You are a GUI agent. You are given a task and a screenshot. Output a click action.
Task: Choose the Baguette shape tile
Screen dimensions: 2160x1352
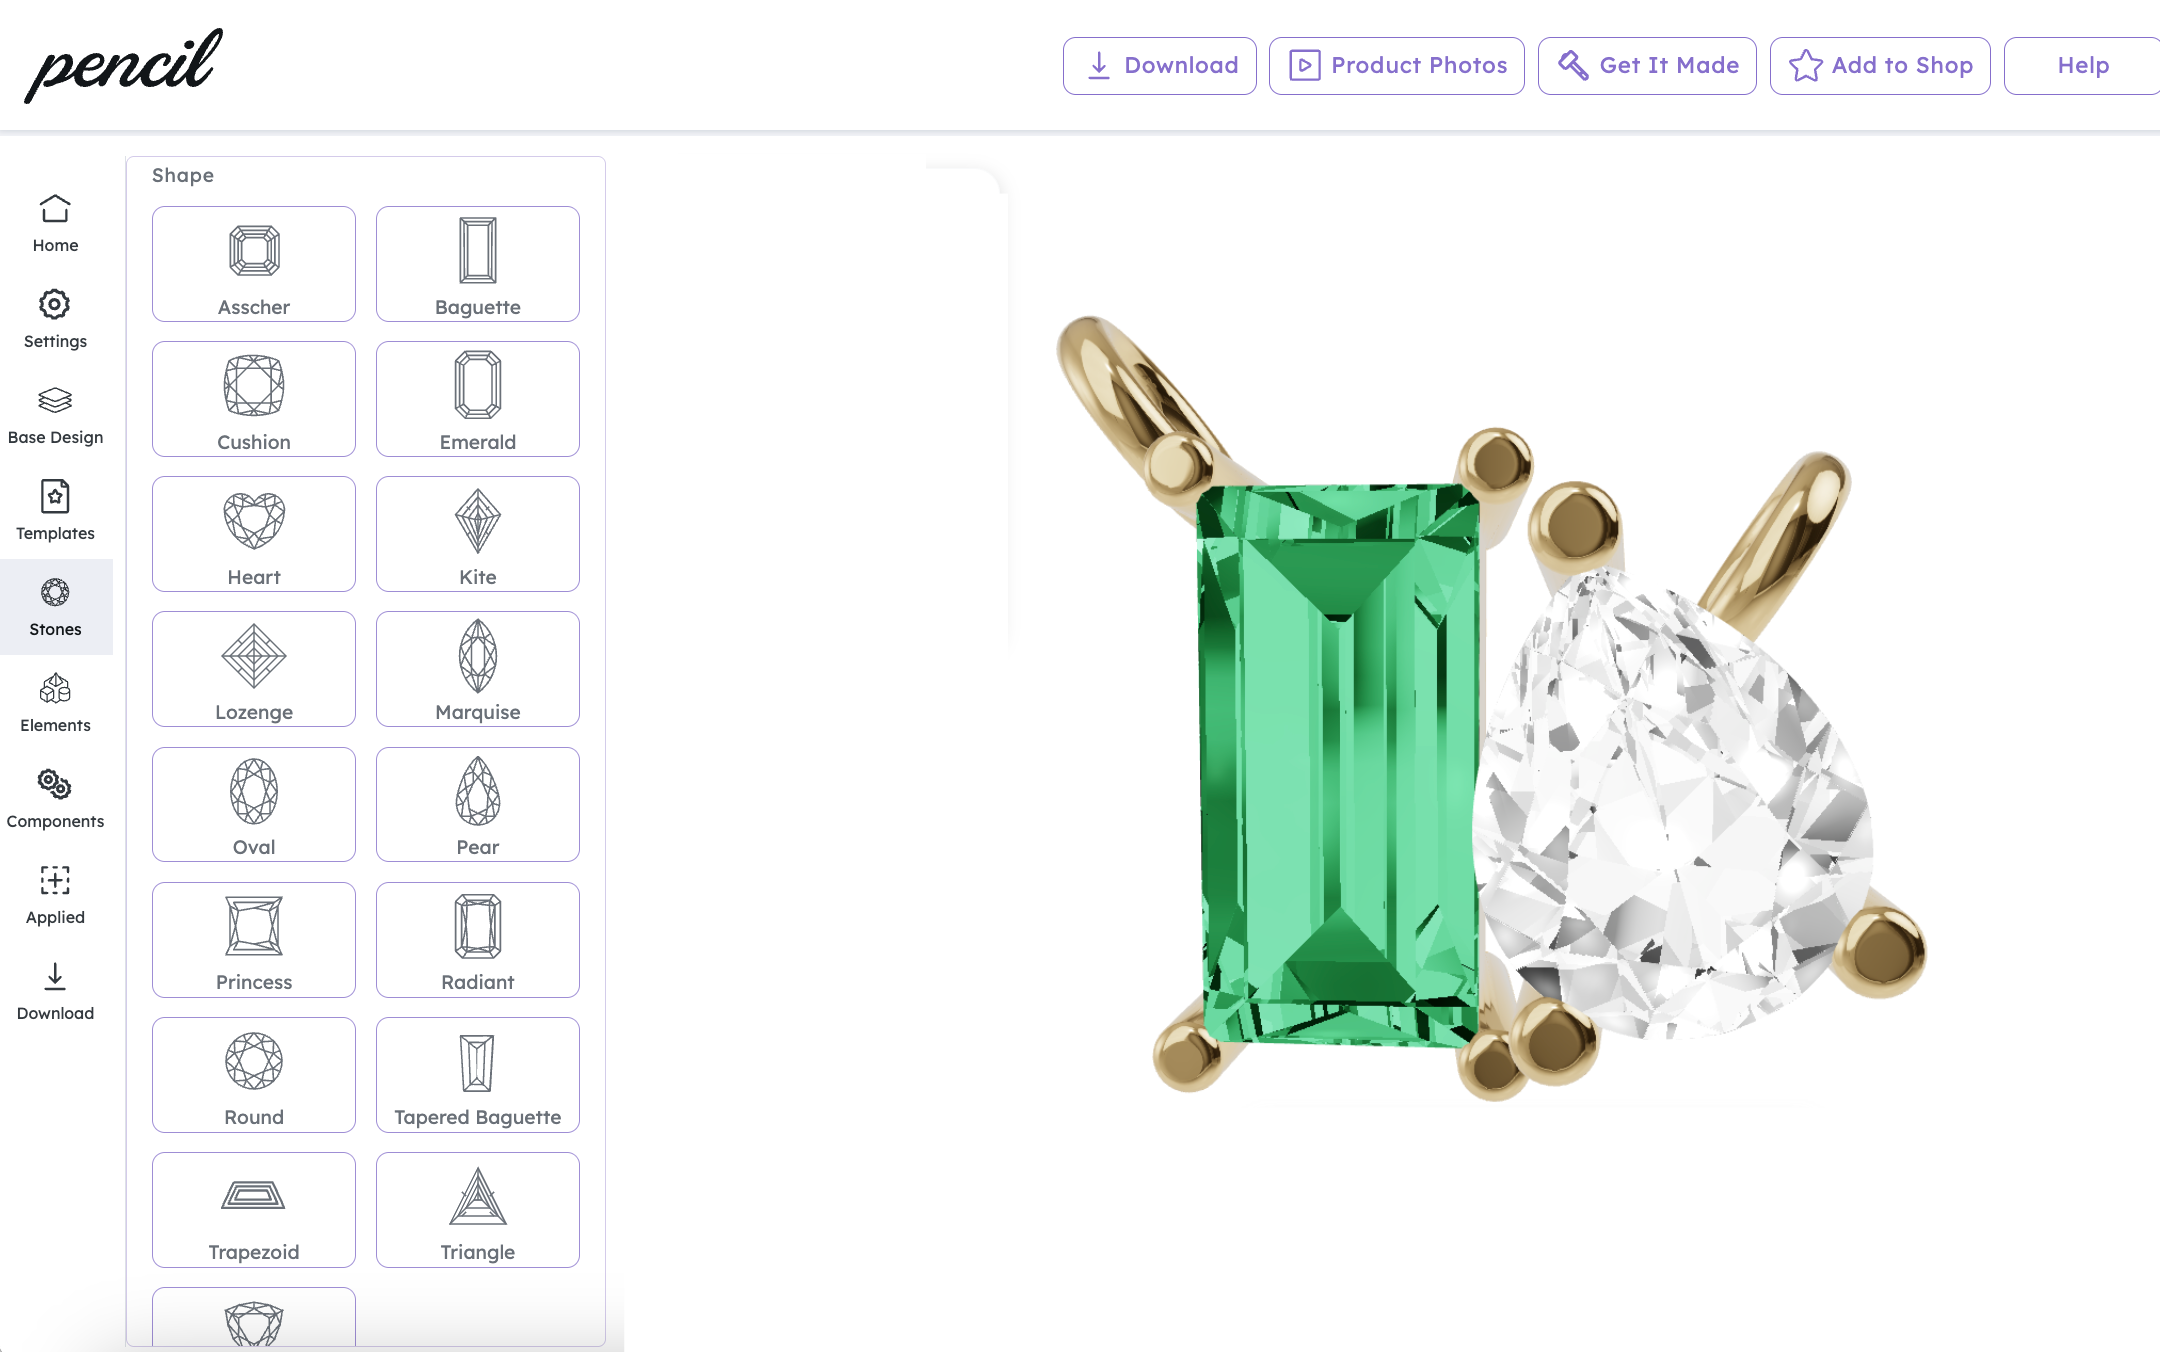(x=478, y=264)
